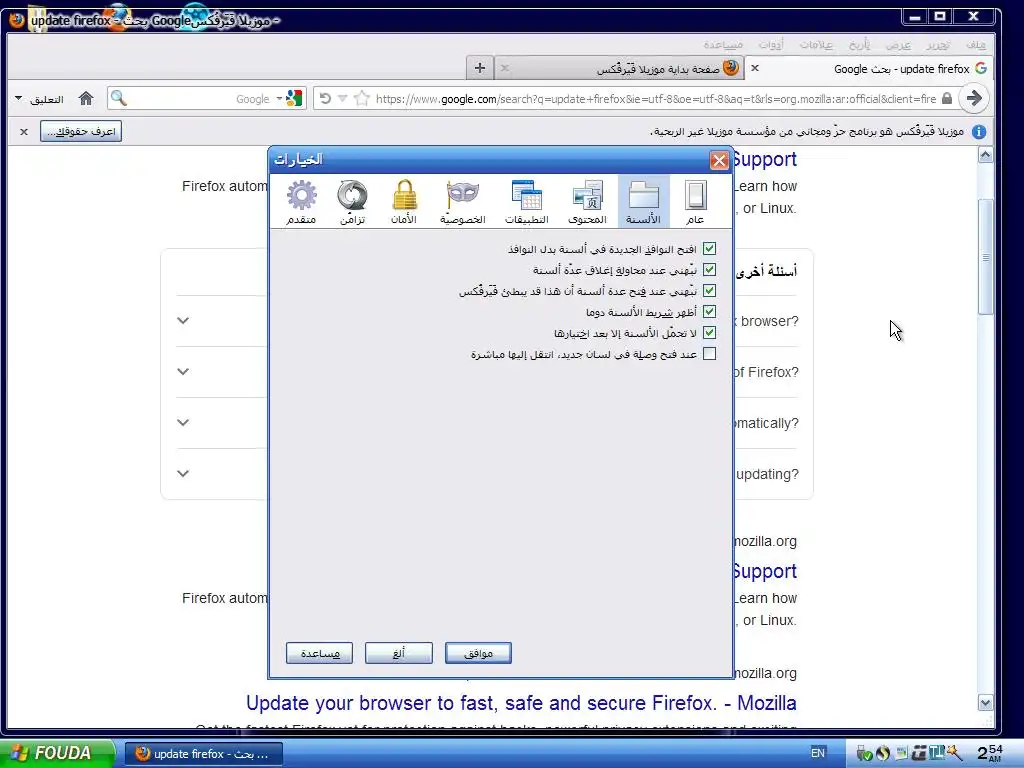
Task: Click the vertical scrollbar thumb
Action: [x=985, y=257]
